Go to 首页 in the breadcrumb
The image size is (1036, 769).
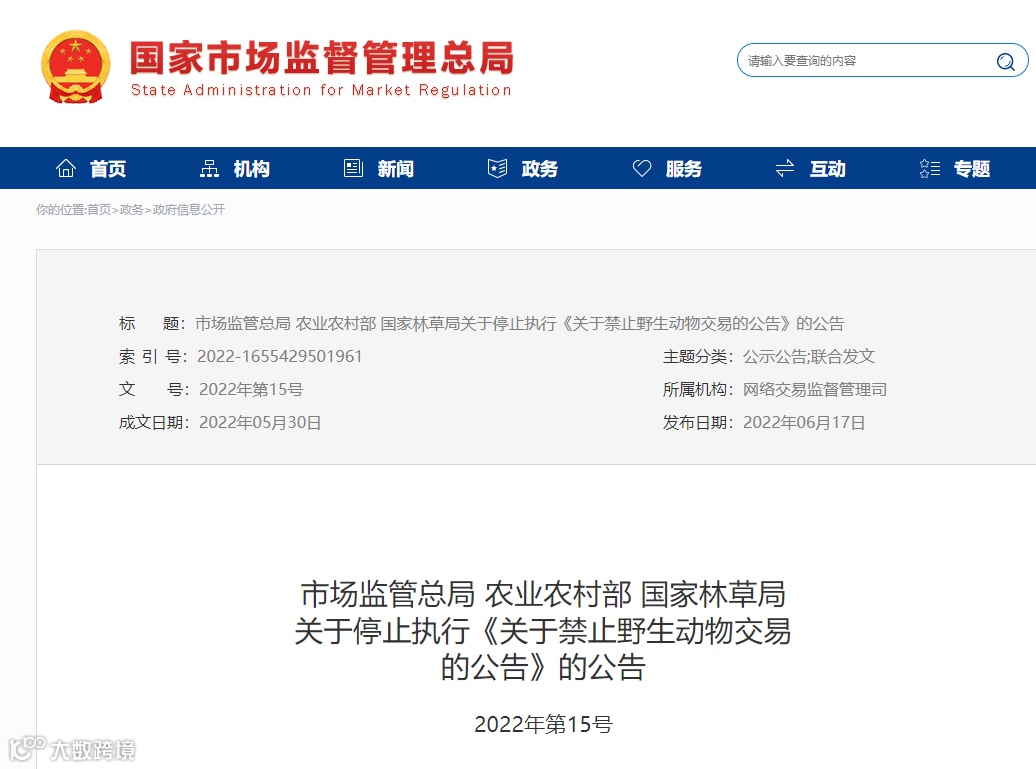click(x=99, y=209)
